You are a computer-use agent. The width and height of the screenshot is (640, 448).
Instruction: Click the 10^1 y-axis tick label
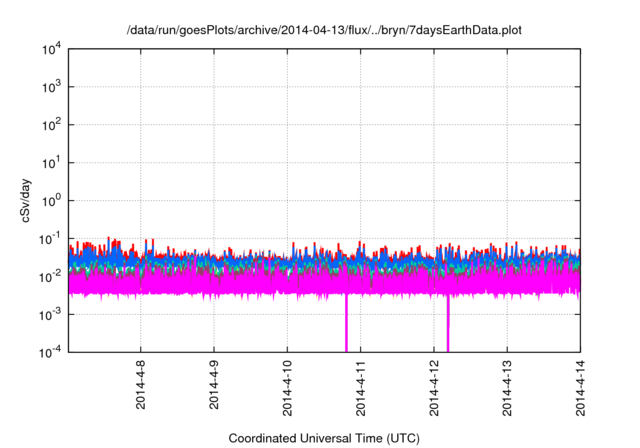click(x=52, y=163)
